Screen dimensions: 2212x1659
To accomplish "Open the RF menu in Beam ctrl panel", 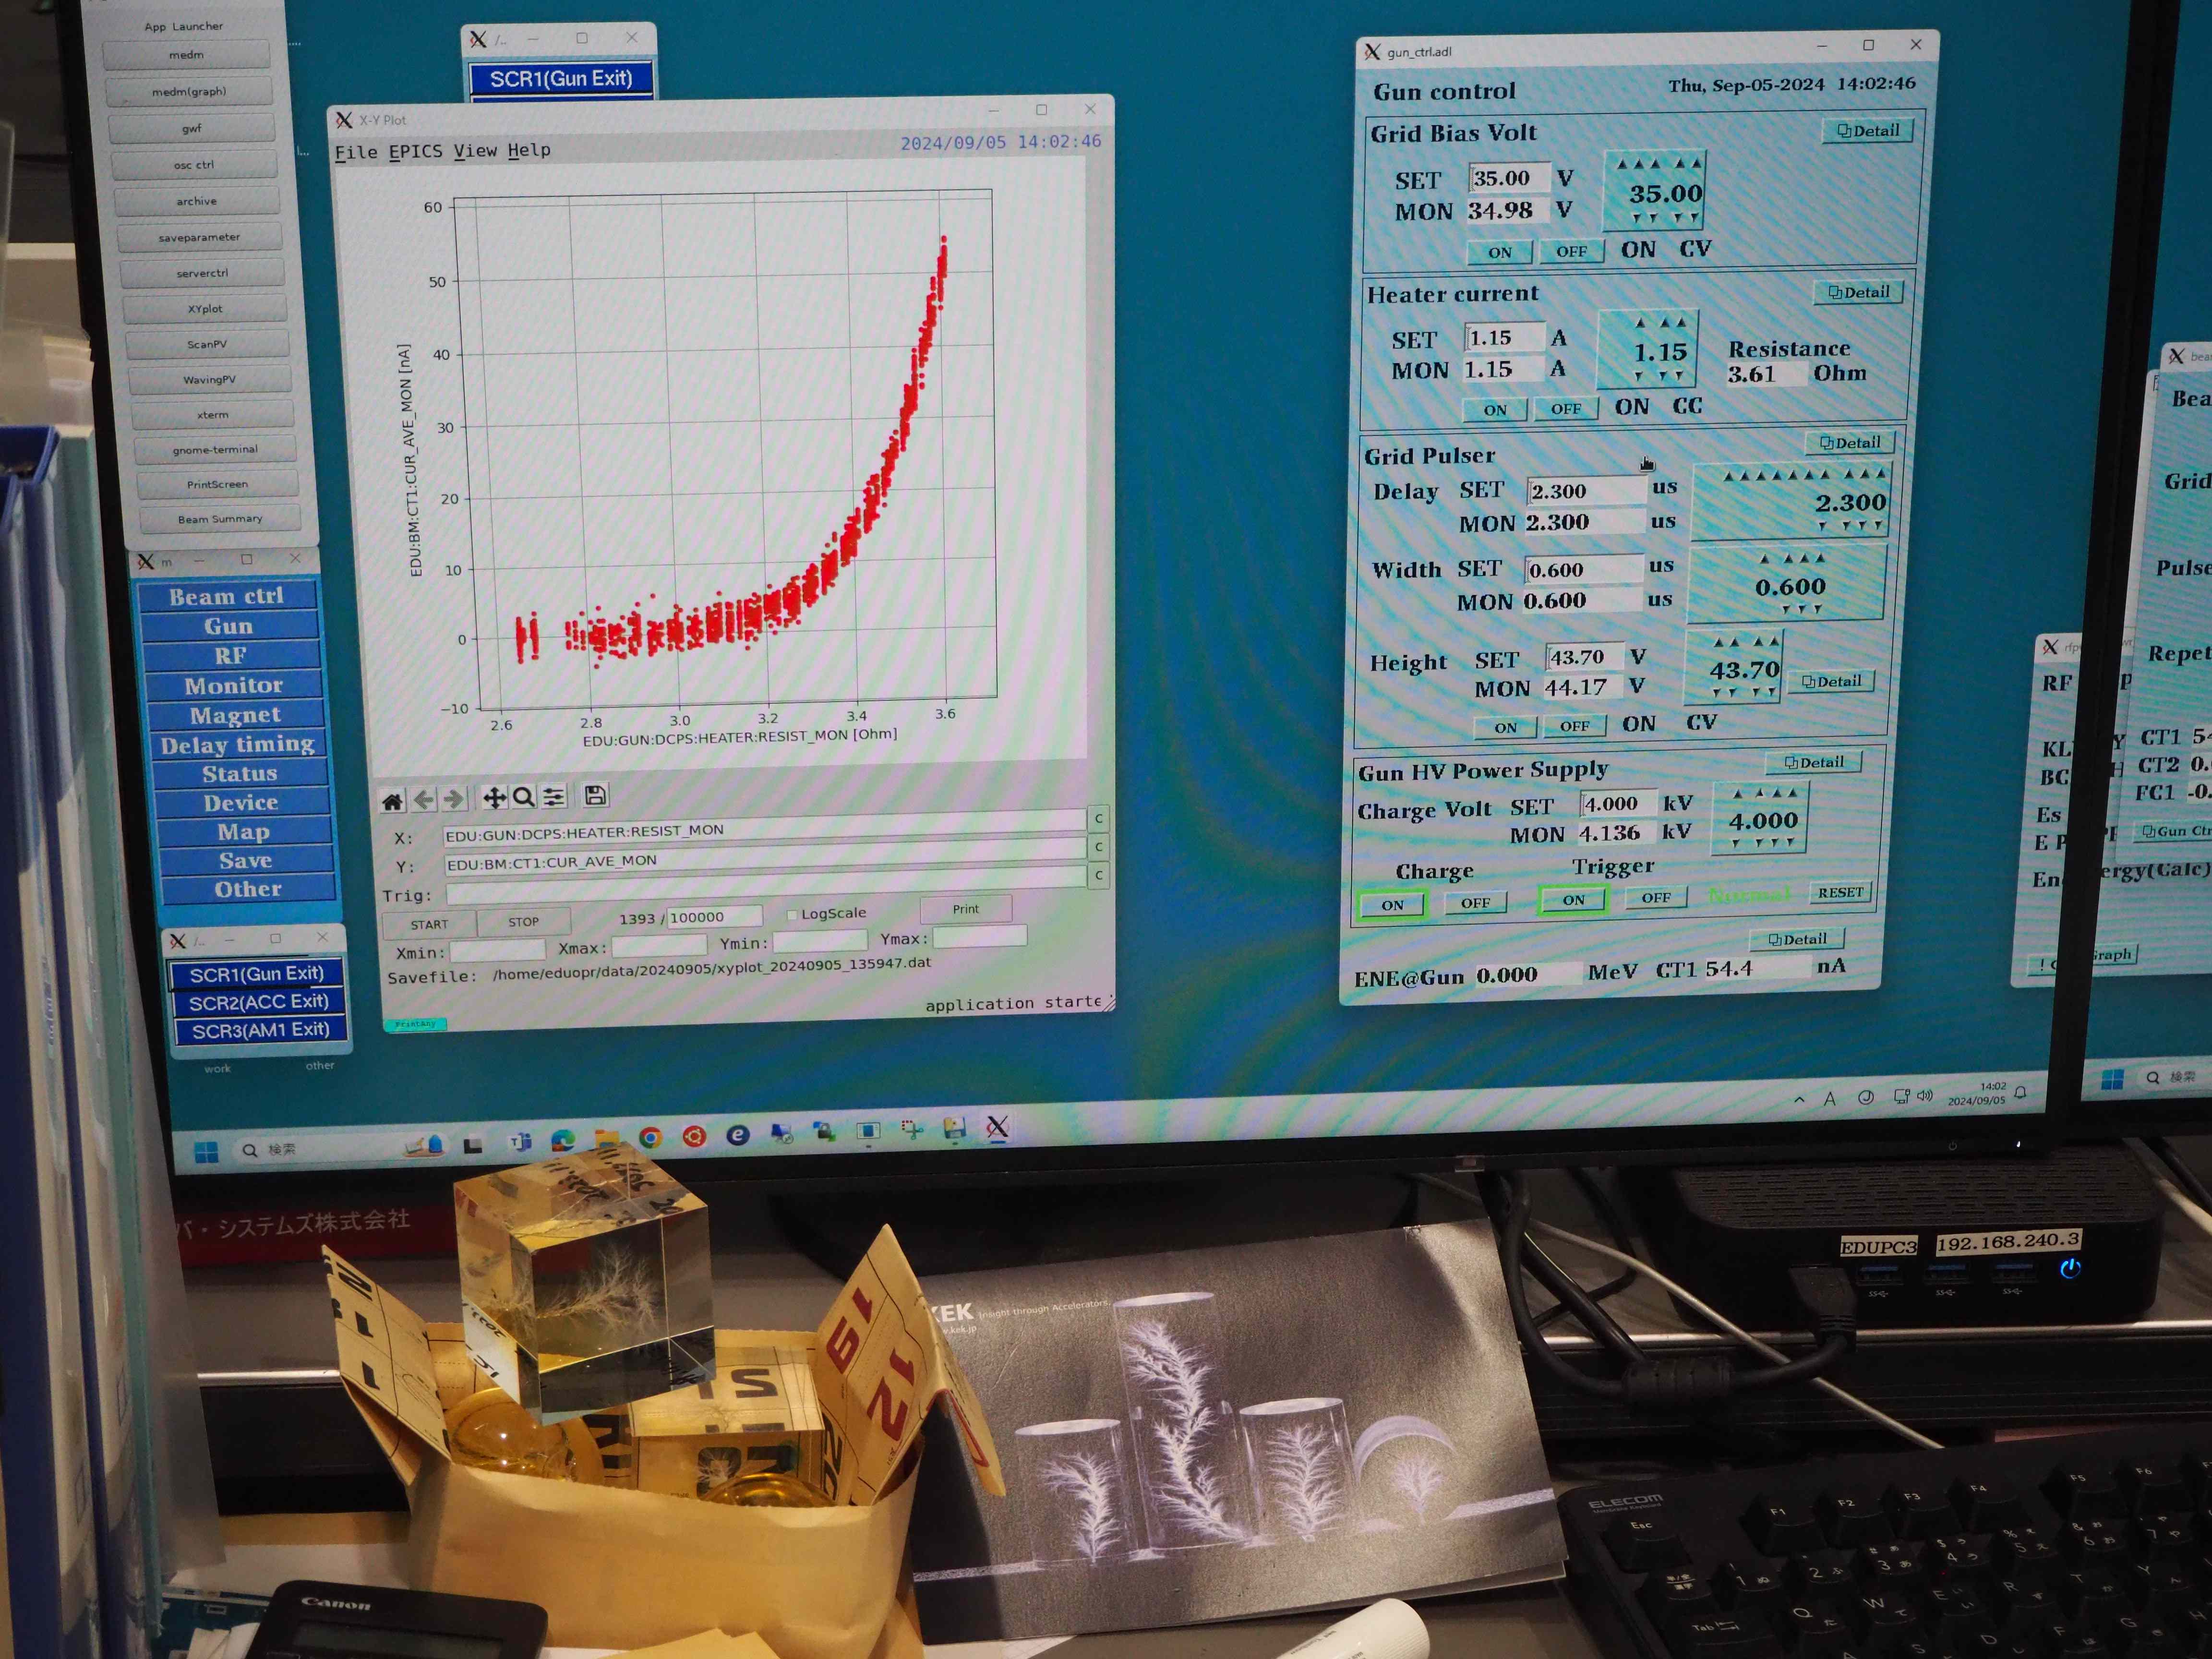I will coord(230,656).
